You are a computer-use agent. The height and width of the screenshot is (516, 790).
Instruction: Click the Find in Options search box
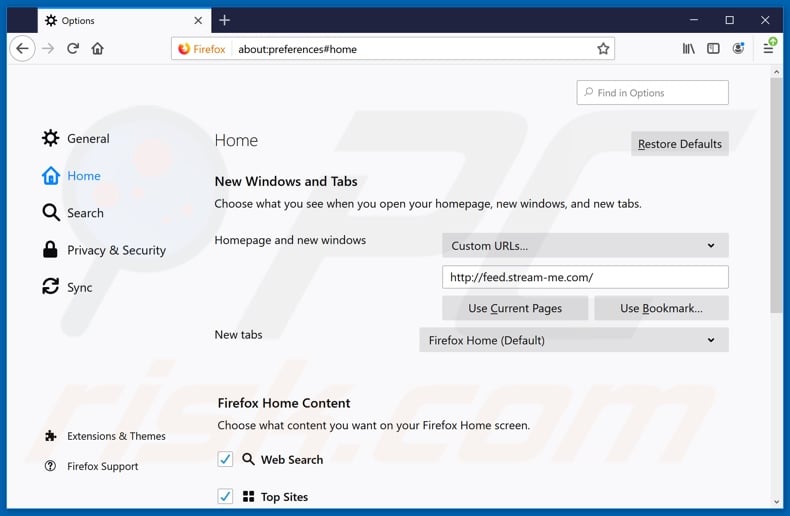(x=652, y=93)
